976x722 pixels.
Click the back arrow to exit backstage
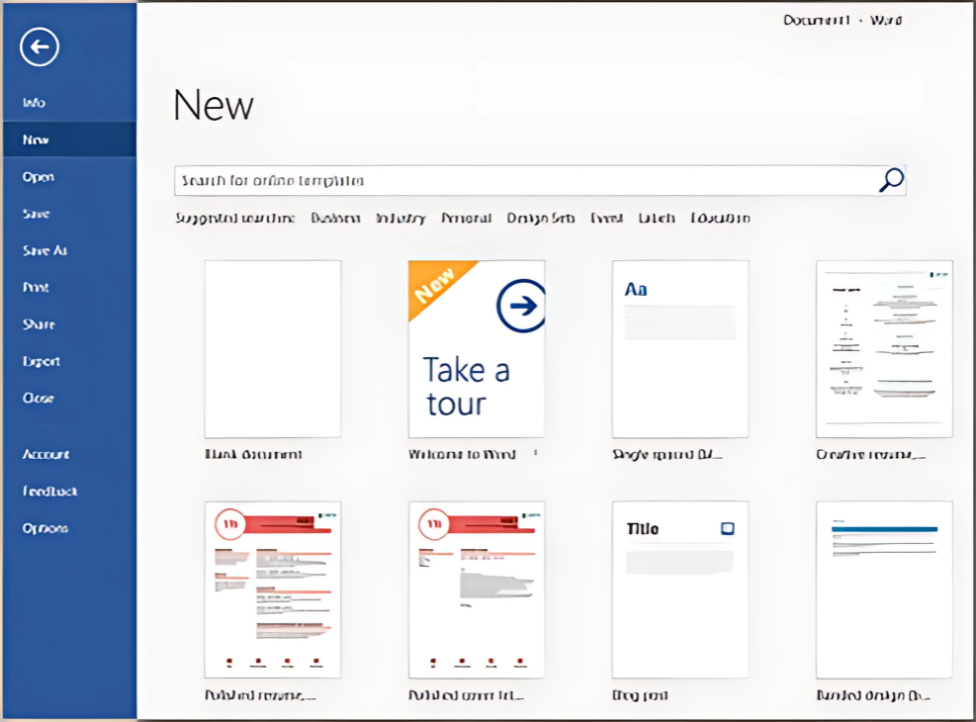(39, 47)
